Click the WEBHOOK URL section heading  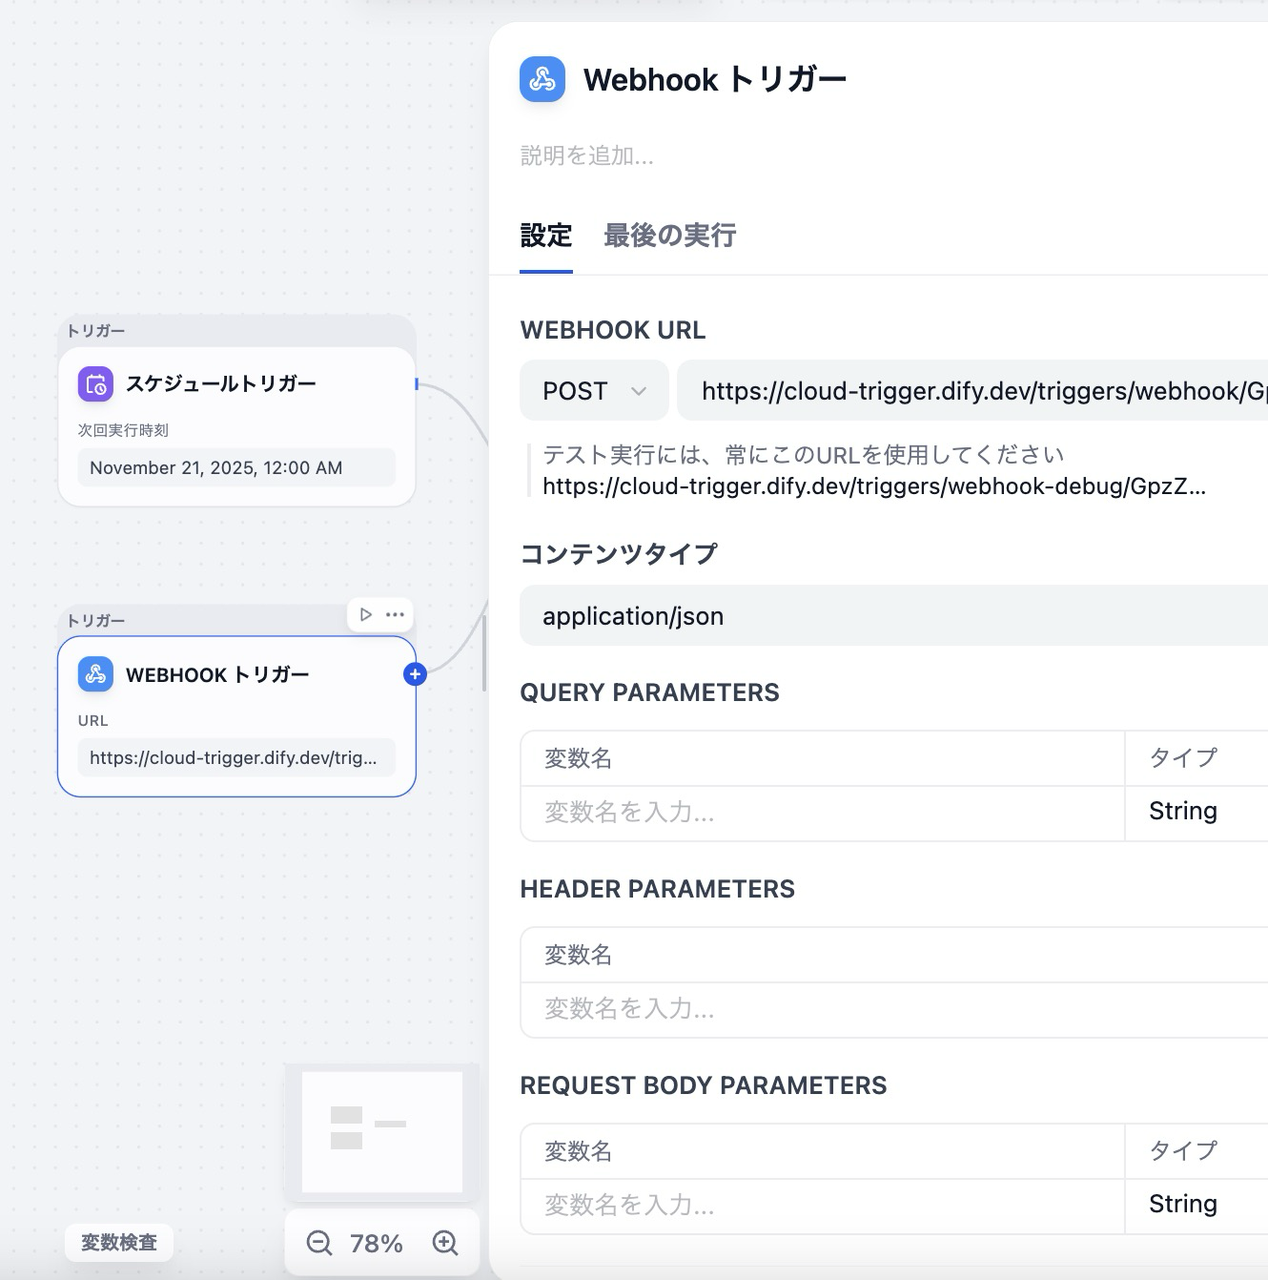(x=613, y=330)
